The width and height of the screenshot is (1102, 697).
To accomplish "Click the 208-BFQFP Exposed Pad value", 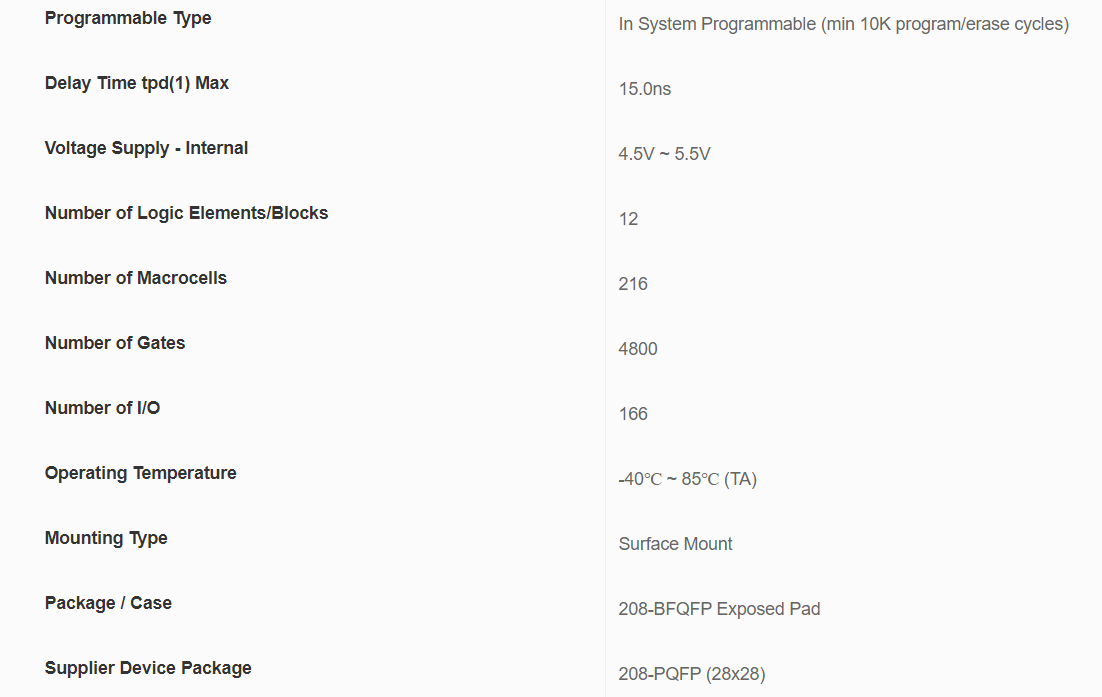I will click(x=719, y=609).
